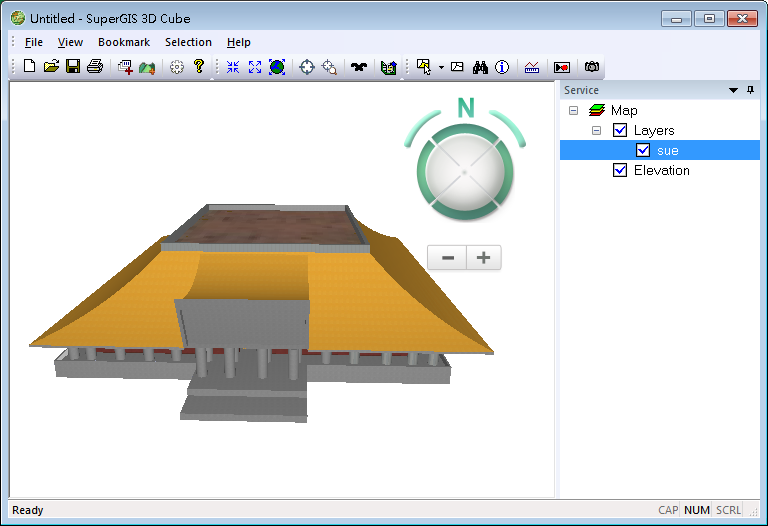Click the Add Layer icon with red plus
The height and width of the screenshot is (526, 768).
point(125,67)
